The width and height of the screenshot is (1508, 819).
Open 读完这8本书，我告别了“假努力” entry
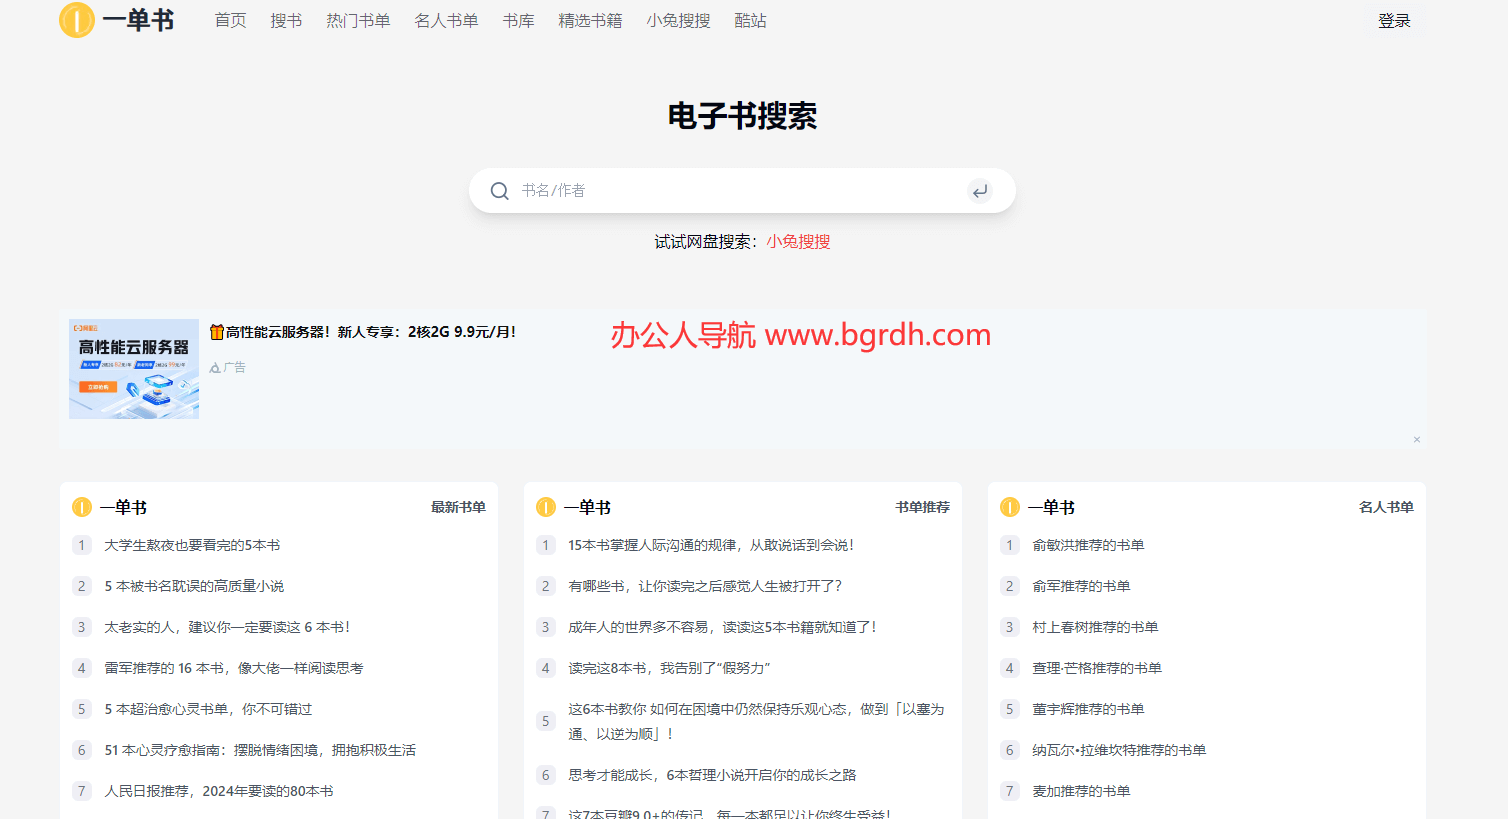669,669
